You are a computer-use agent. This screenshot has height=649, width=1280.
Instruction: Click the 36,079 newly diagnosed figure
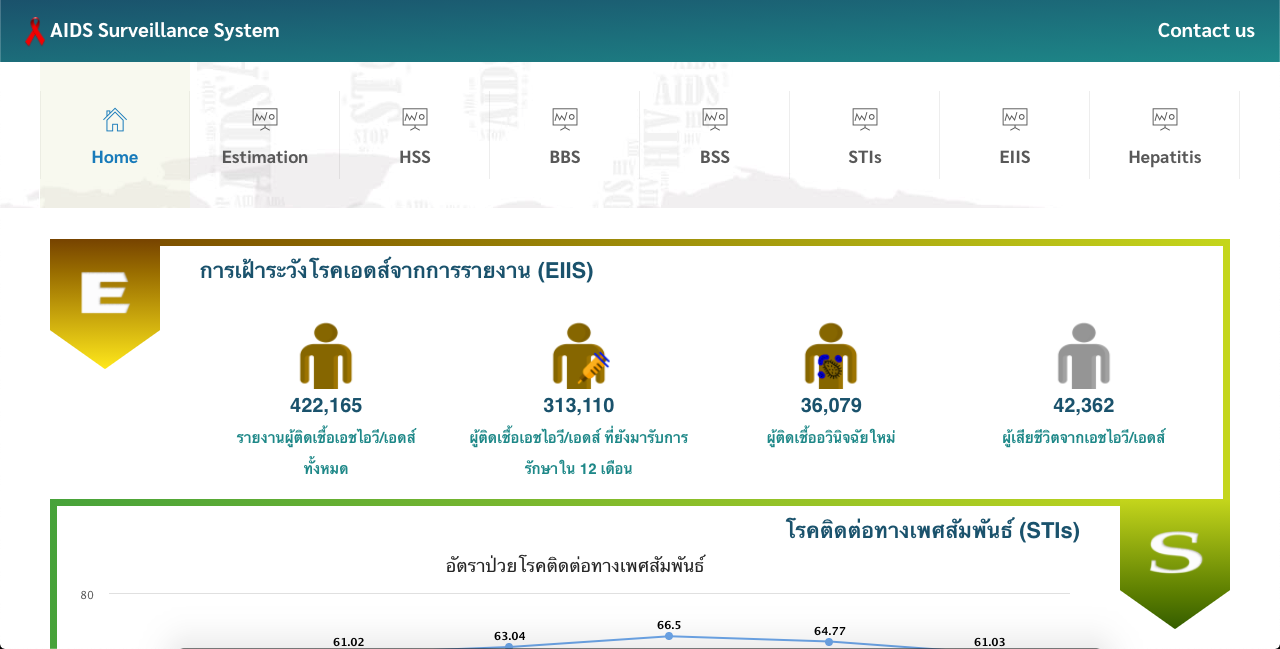coord(831,406)
